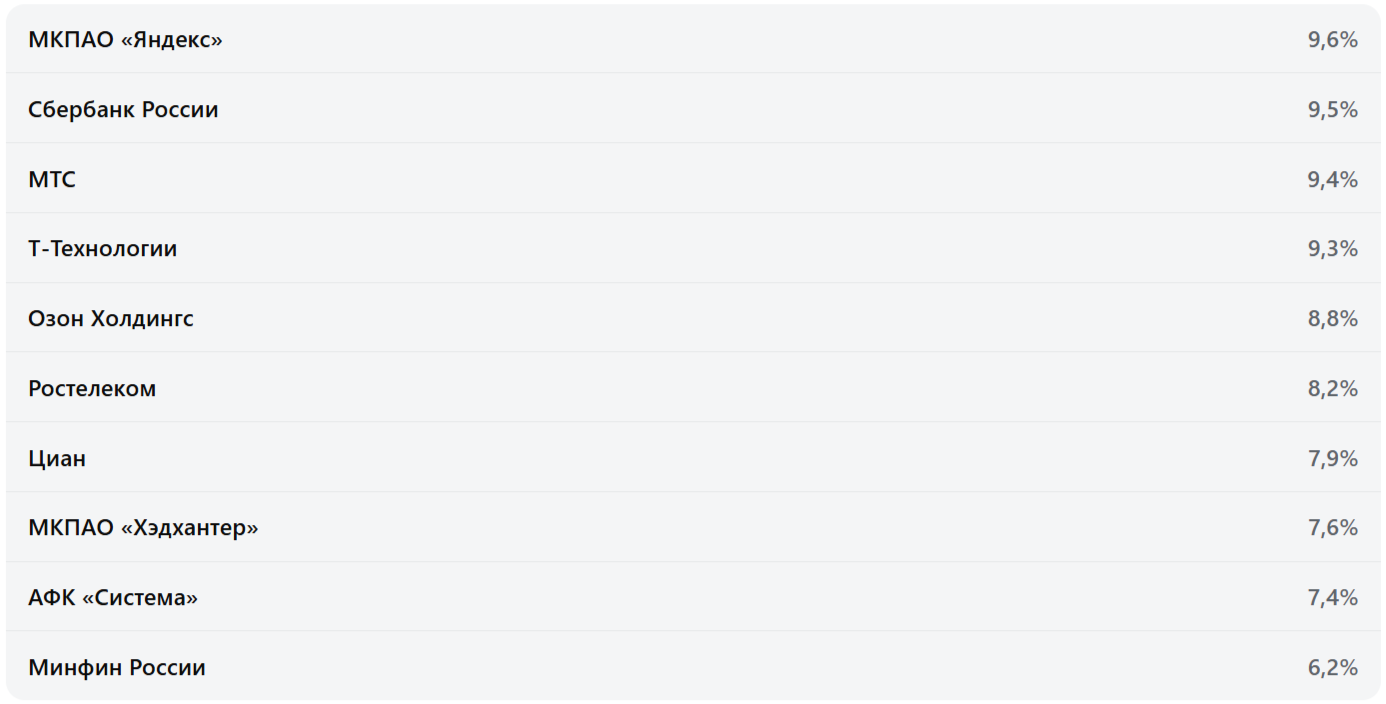Select the МКПАО «Хэдхантер» row

[x=143, y=528]
